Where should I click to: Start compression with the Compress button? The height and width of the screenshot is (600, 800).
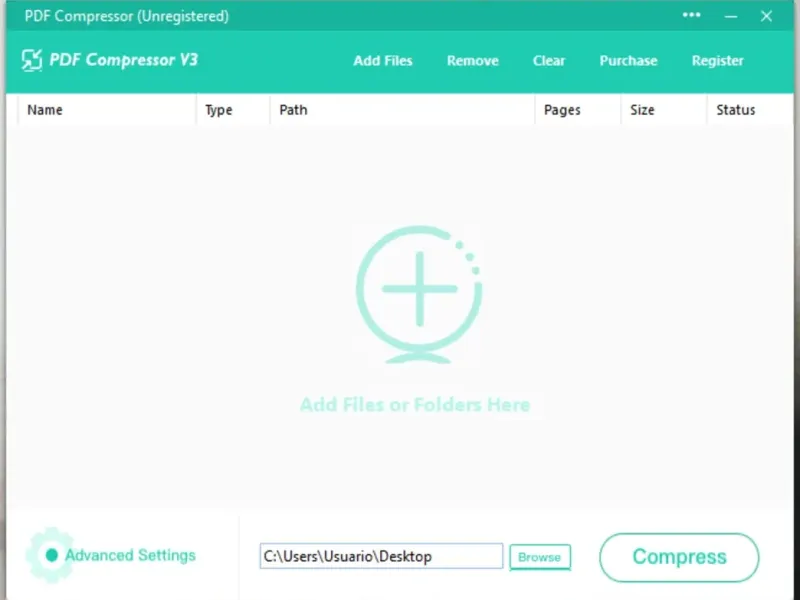point(679,557)
